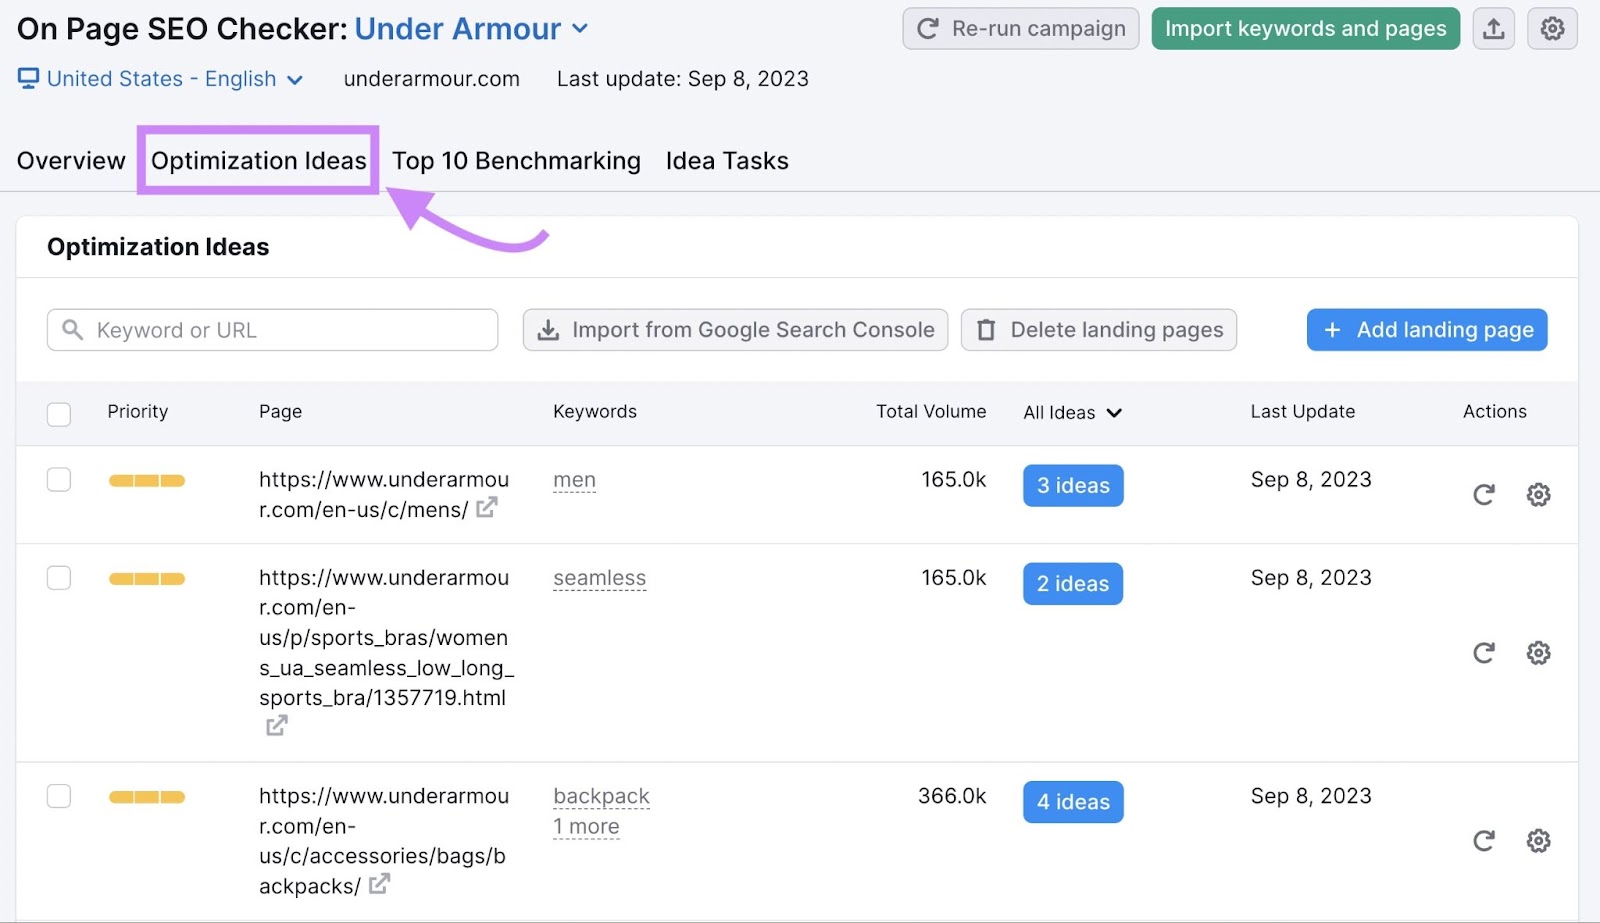Click the export/upload icon button
Image resolution: width=1600 pixels, height=923 pixels.
pos(1493,29)
